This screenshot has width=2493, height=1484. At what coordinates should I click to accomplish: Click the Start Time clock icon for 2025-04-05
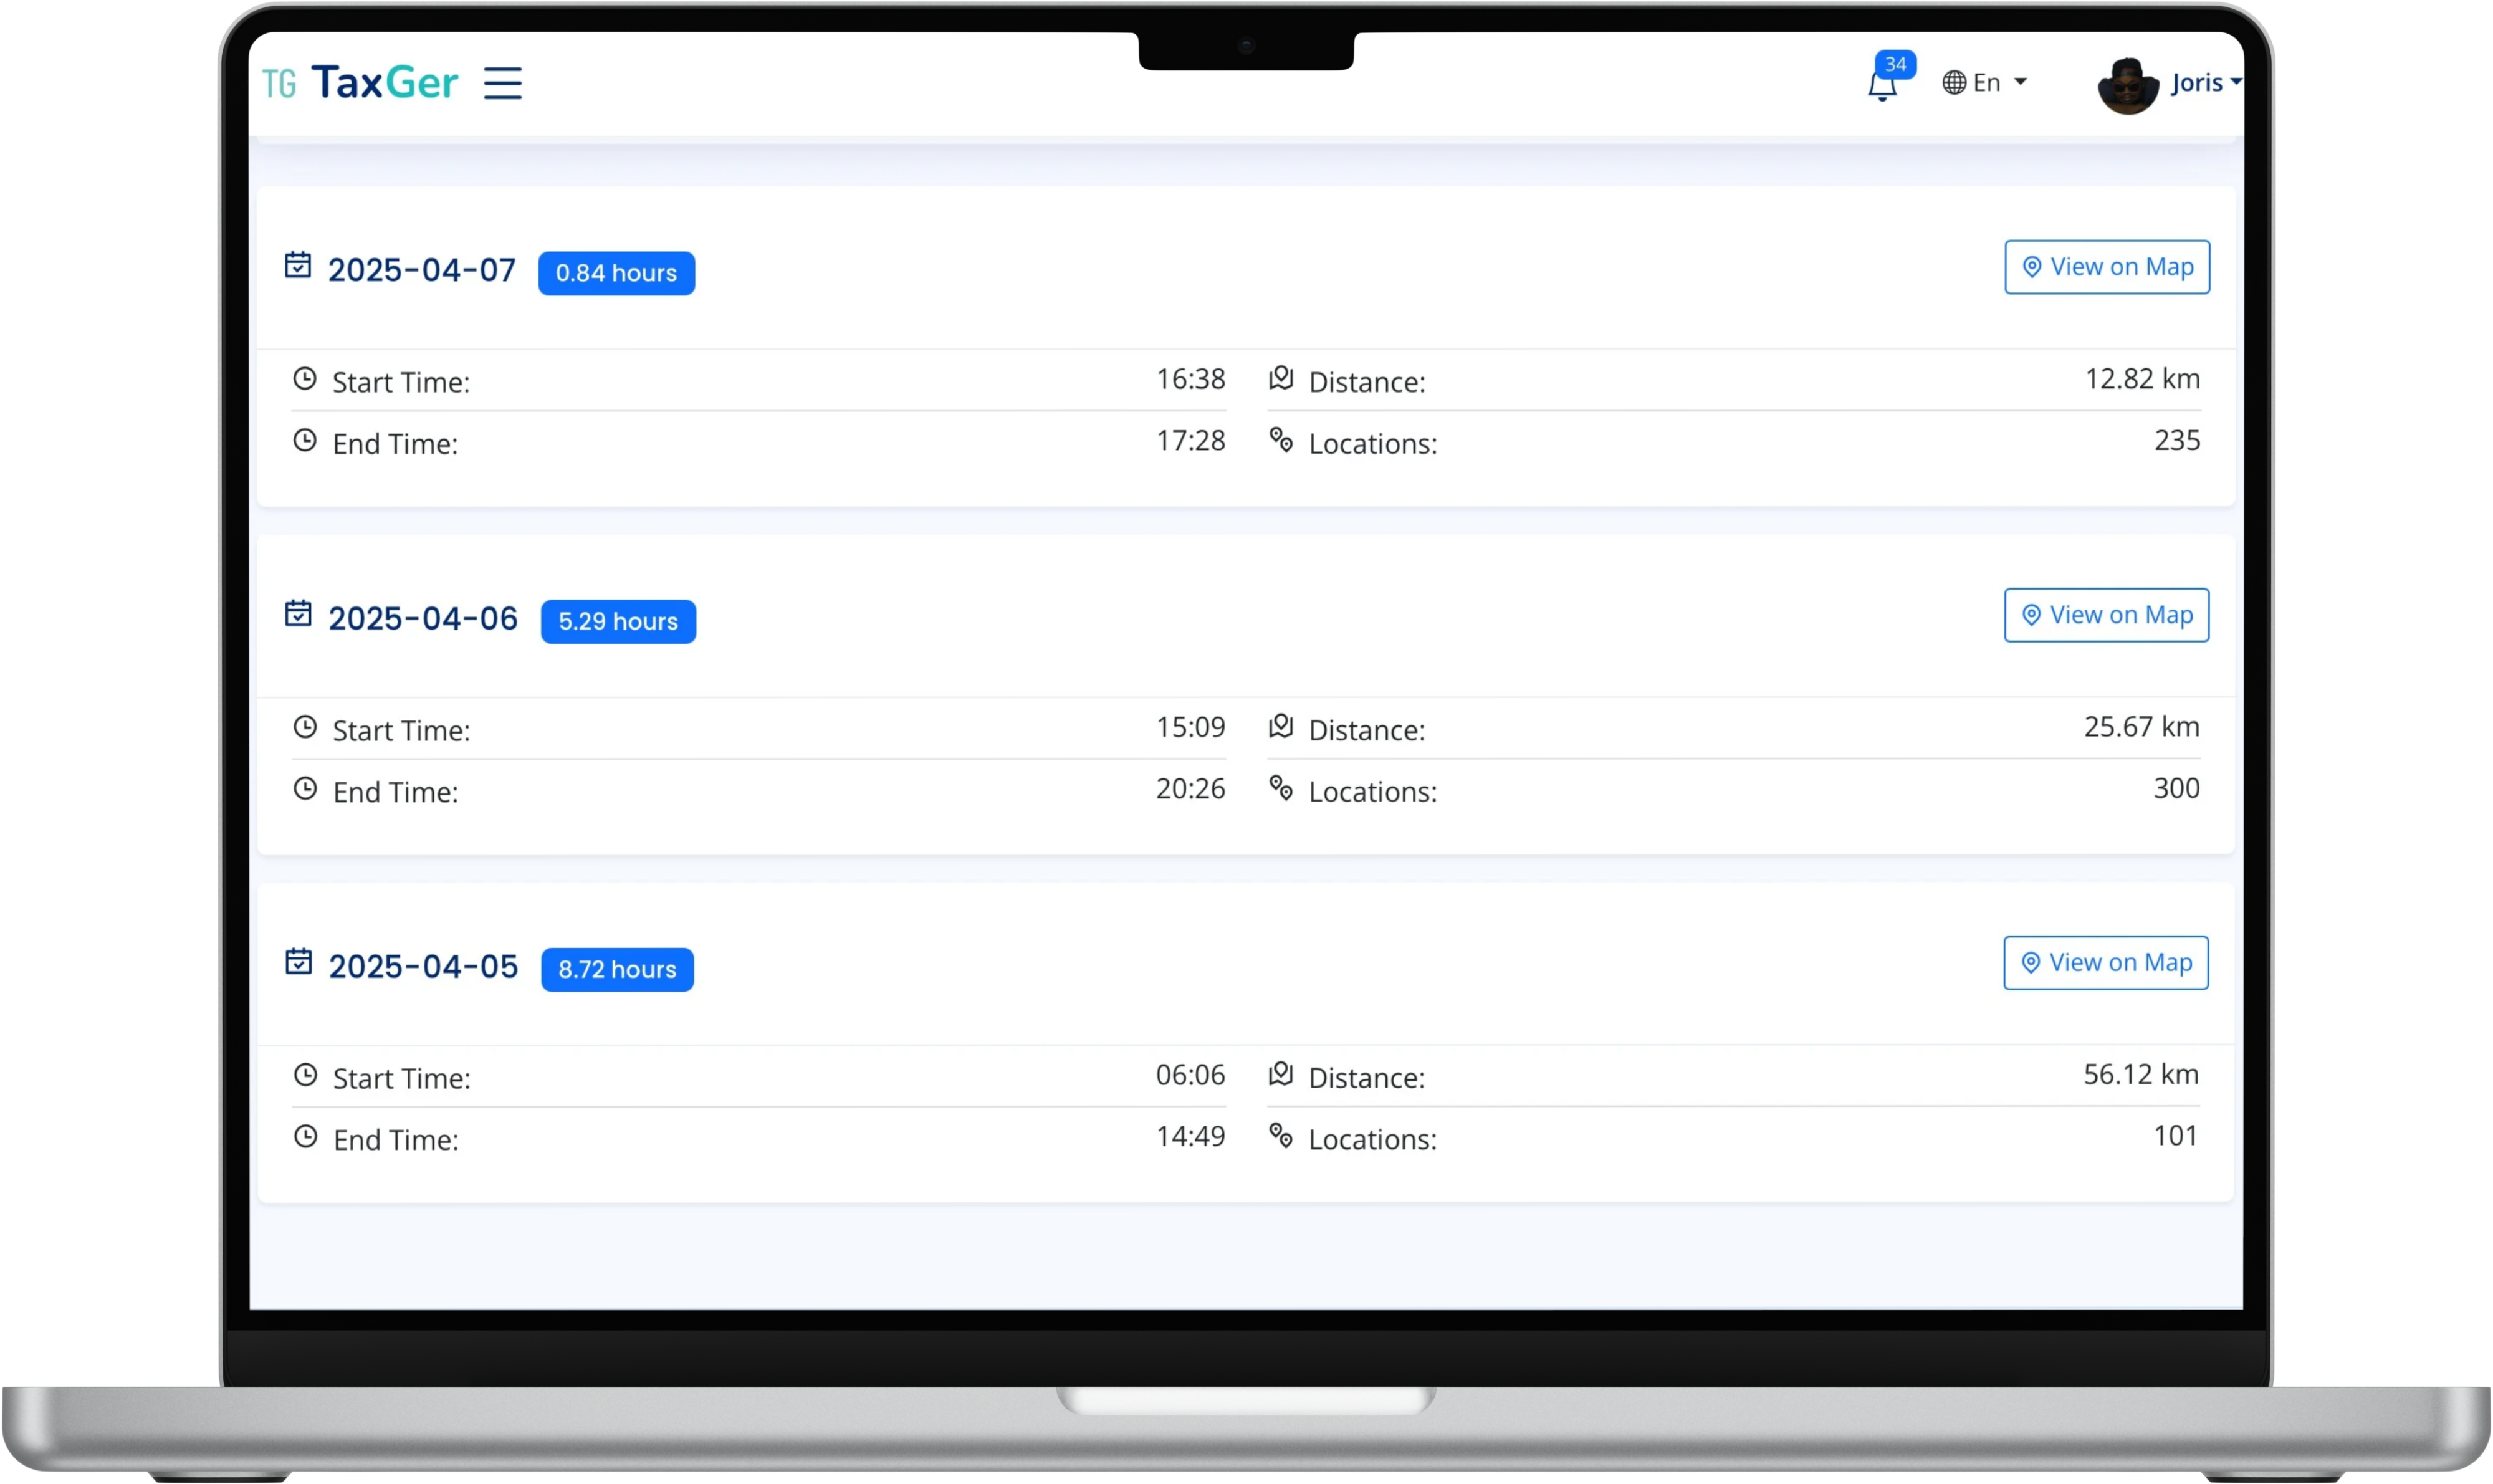click(305, 1075)
